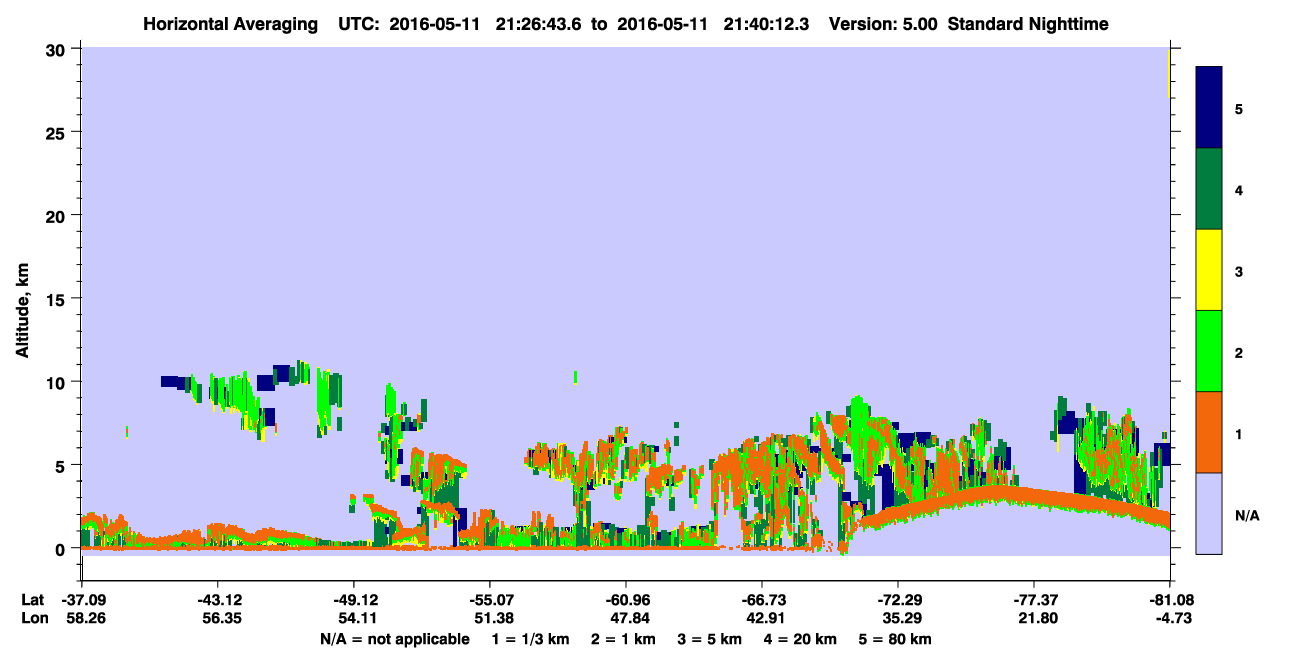This screenshot has height=667, width=1300.
Task: Click the altitude tick label '10'
Action: pyautogui.click(x=58, y=382)
